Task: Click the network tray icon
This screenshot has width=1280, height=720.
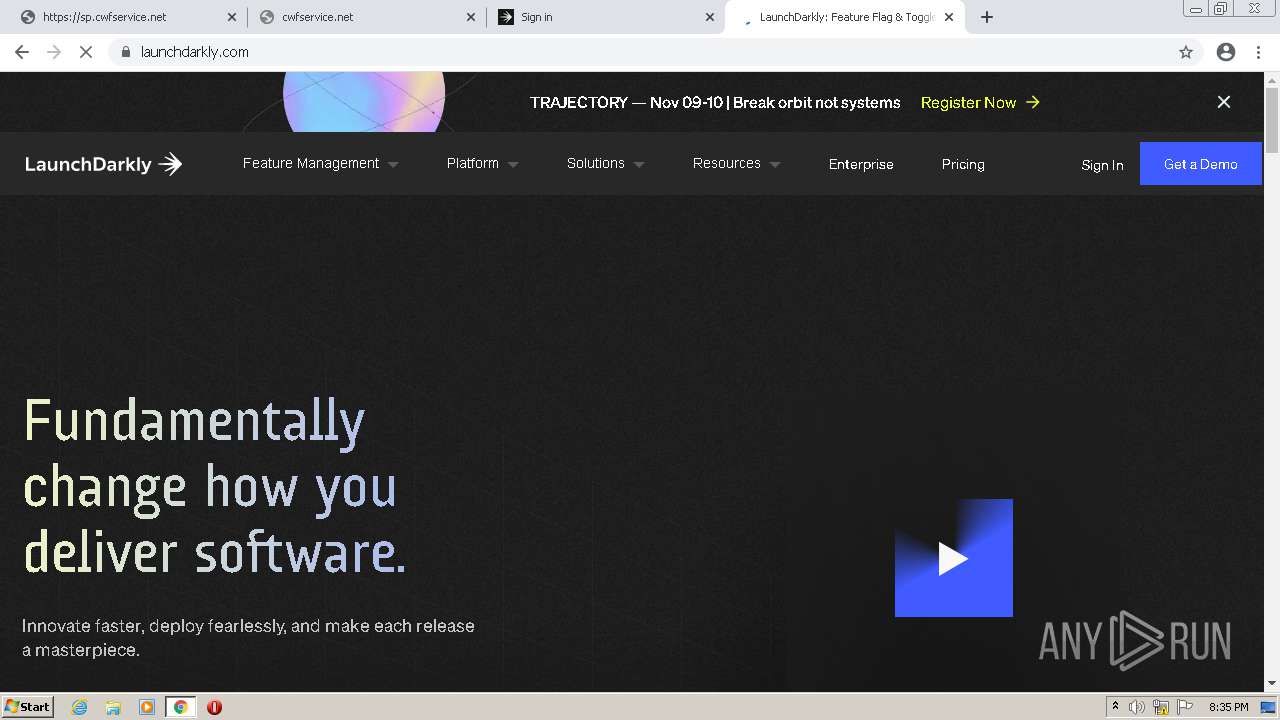Action: [1161, 707]
